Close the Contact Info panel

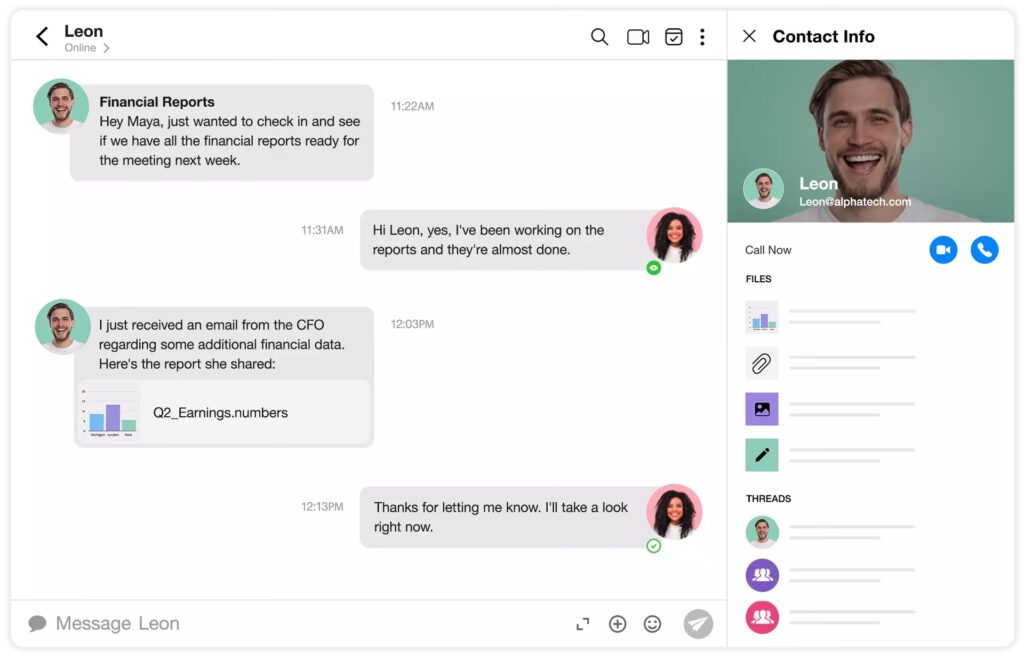pyautogui.click(x=749, y=37)
